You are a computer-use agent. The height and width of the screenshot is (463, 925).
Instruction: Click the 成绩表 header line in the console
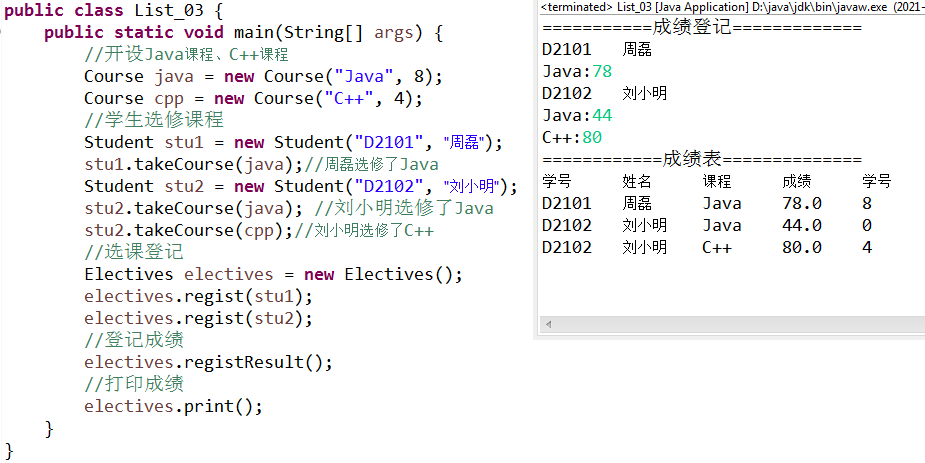[x=702, y=159]
